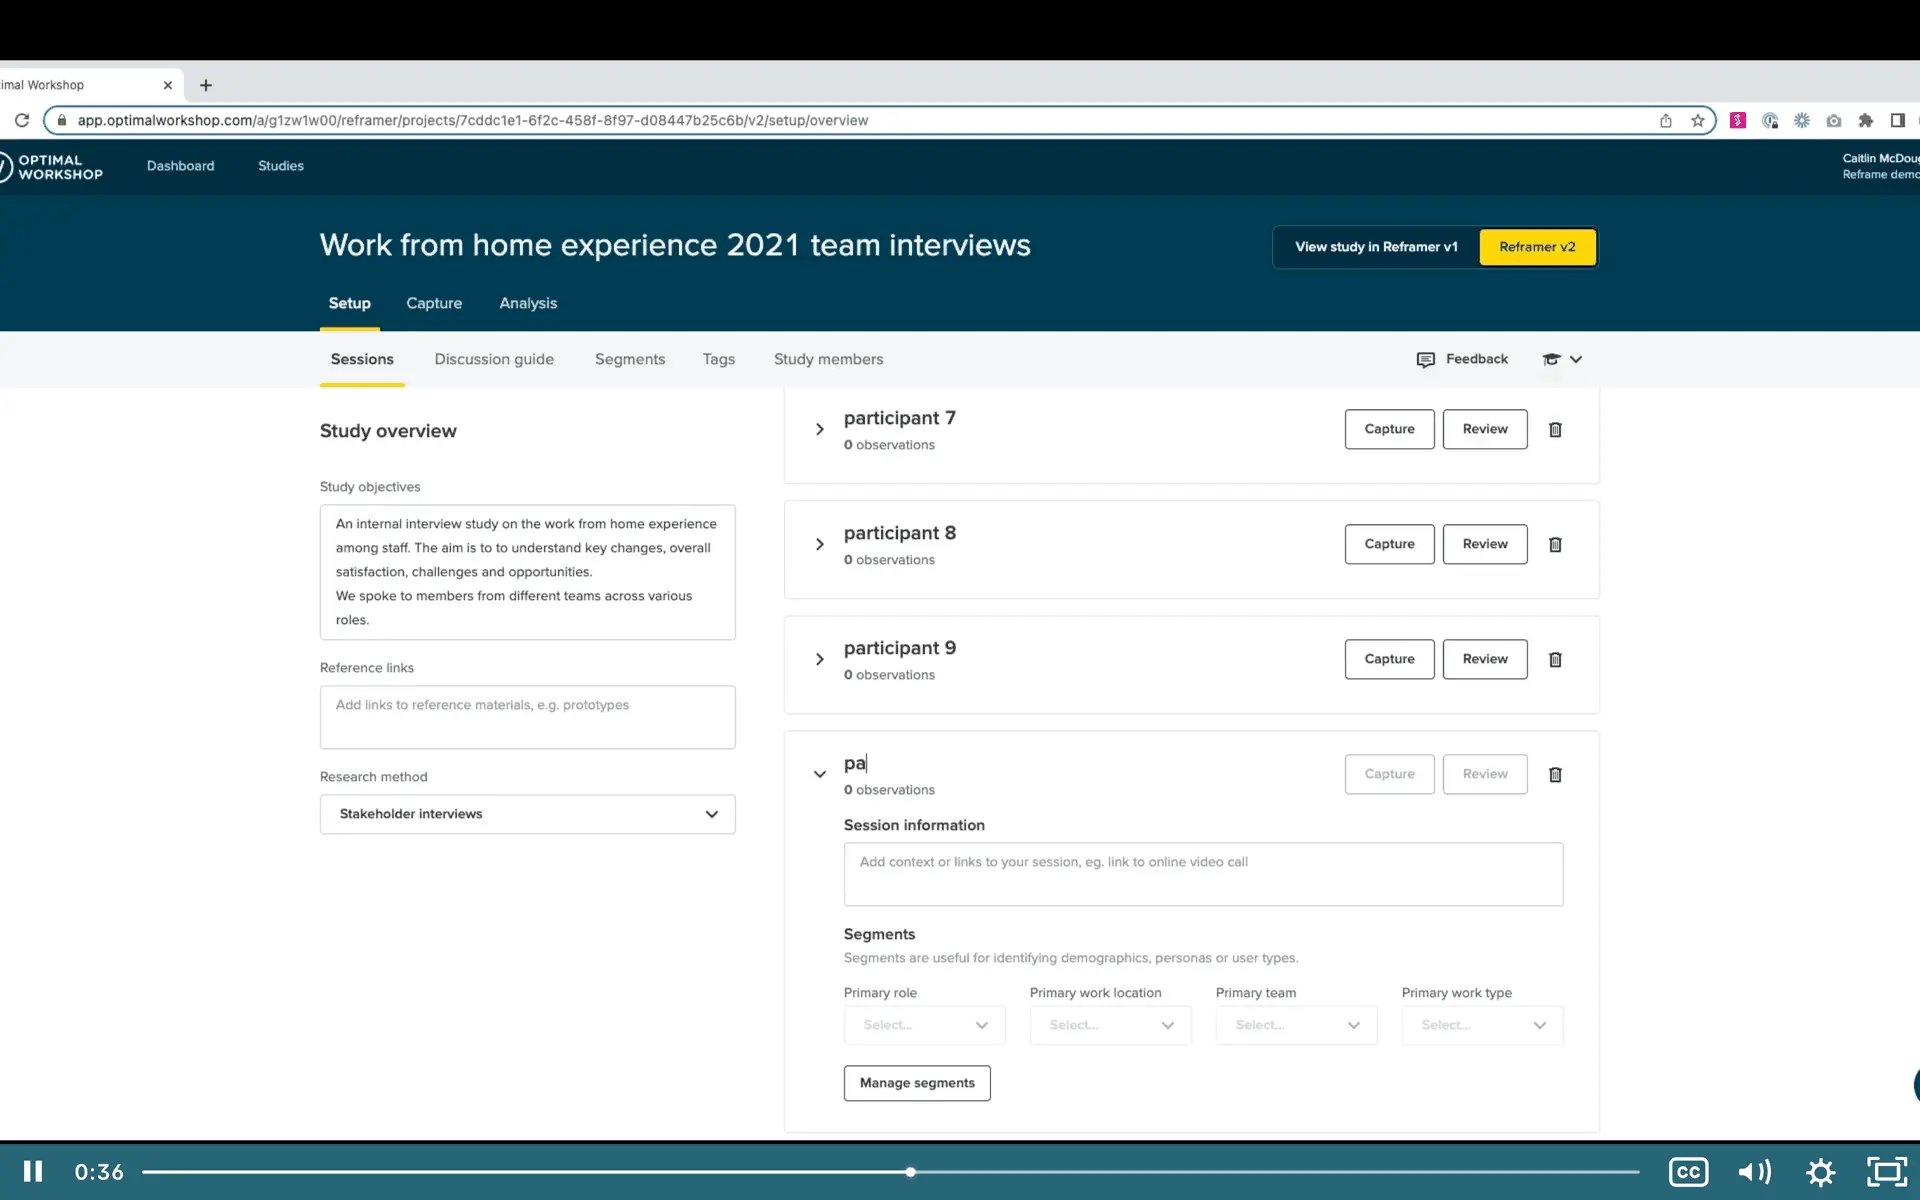1920x1200 pixels.
Task: Open the Primary role select dropdown
Action: pos(924,1025)
